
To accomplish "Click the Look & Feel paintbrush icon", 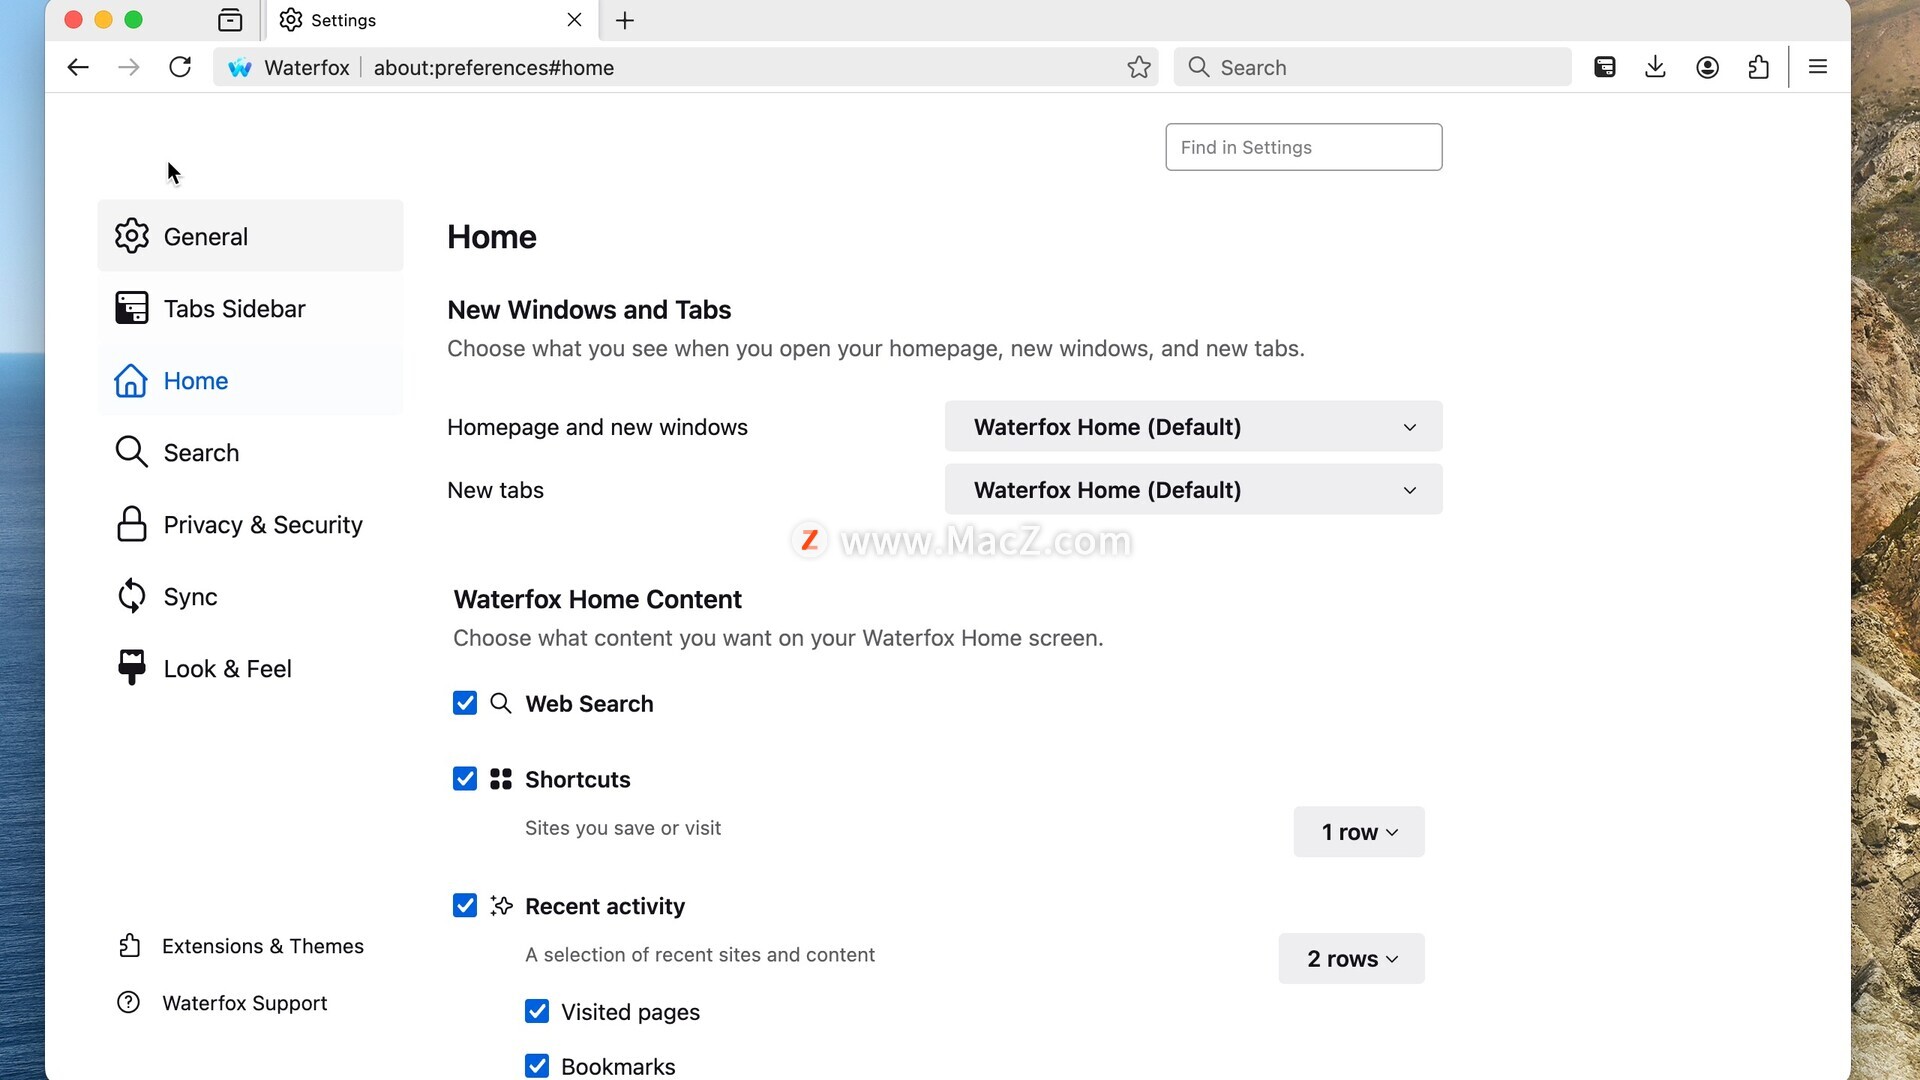I will click(132, 667).
